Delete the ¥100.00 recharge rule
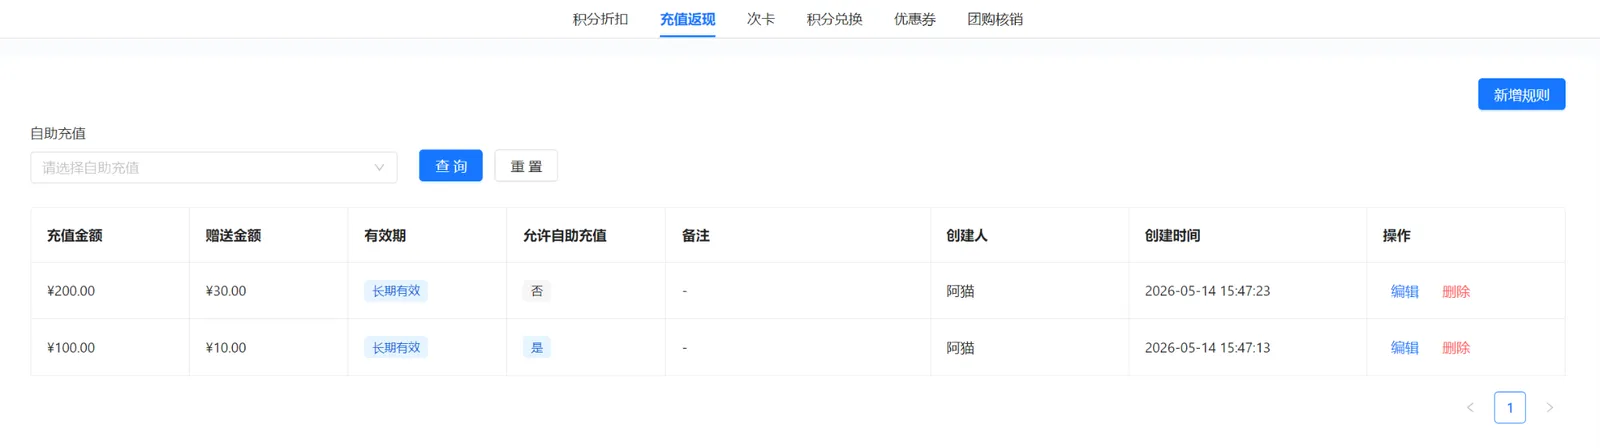 coord(1456,347)
